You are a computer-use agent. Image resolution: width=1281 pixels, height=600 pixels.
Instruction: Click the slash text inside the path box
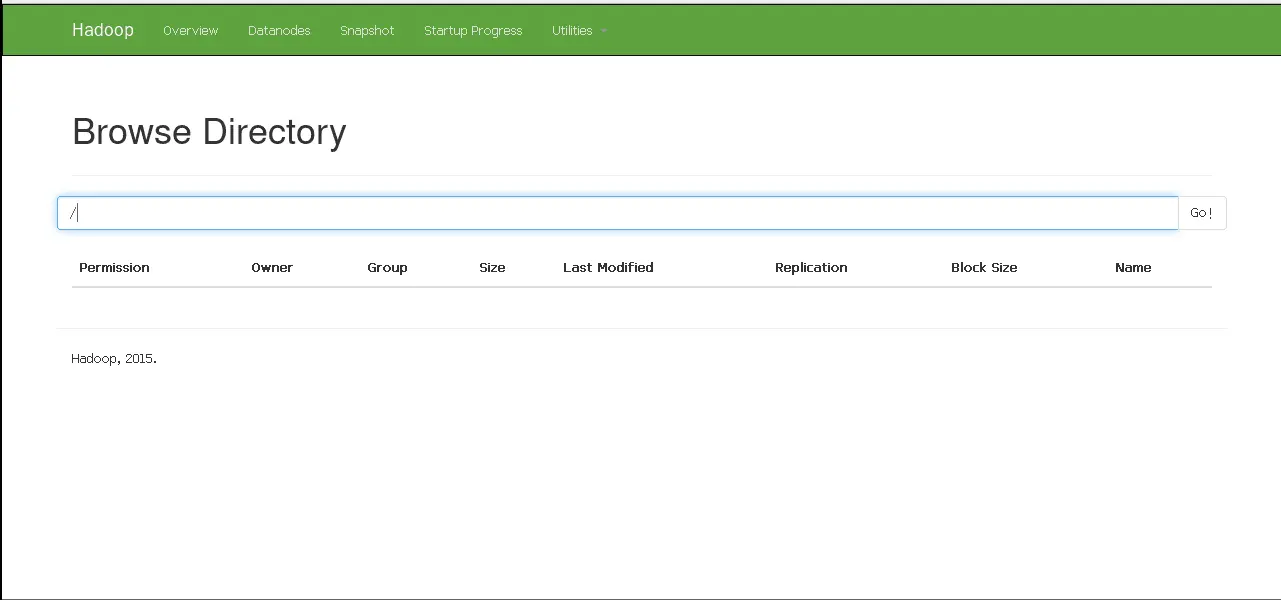coord(73,213)
